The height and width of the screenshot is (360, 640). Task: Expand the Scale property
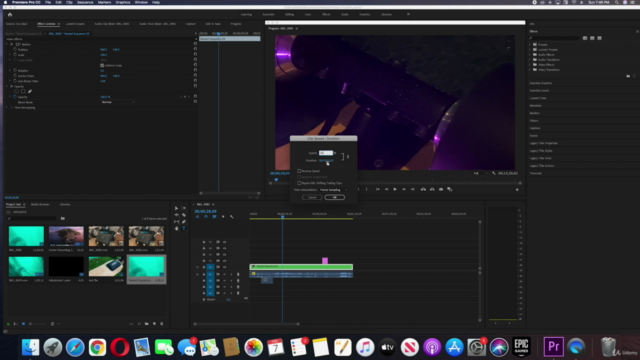(x=10, y=55)
